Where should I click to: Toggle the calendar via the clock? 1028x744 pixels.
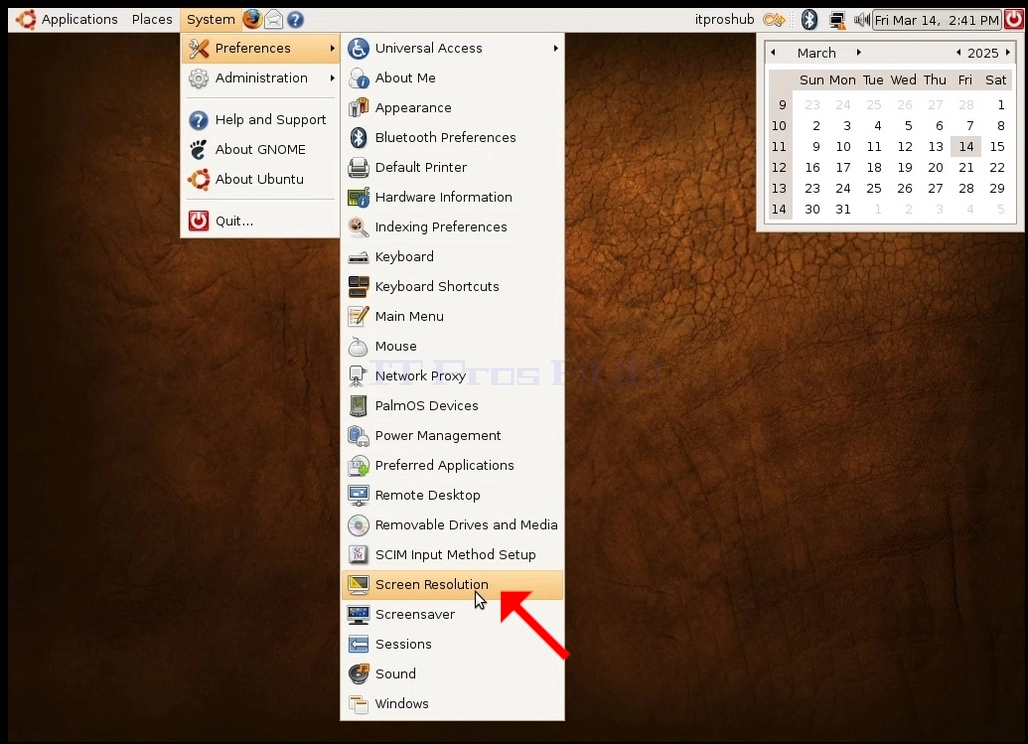[936, 20]
